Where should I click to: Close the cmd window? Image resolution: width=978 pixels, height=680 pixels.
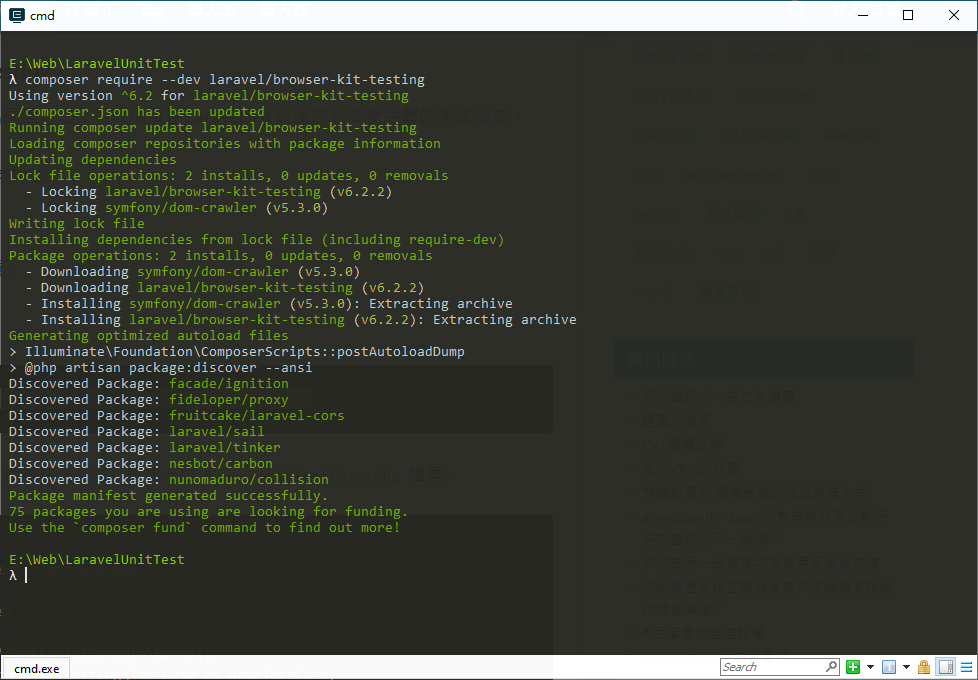pos(954,15)
